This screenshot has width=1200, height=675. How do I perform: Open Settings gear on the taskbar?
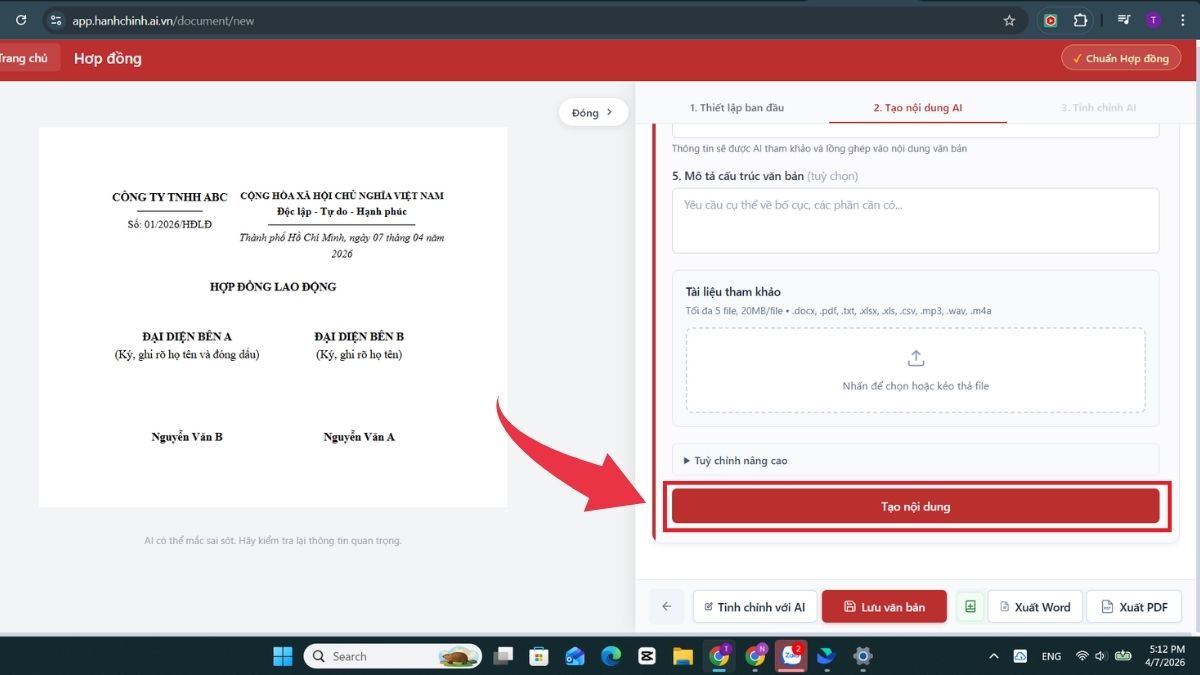(x=863, y=656)
